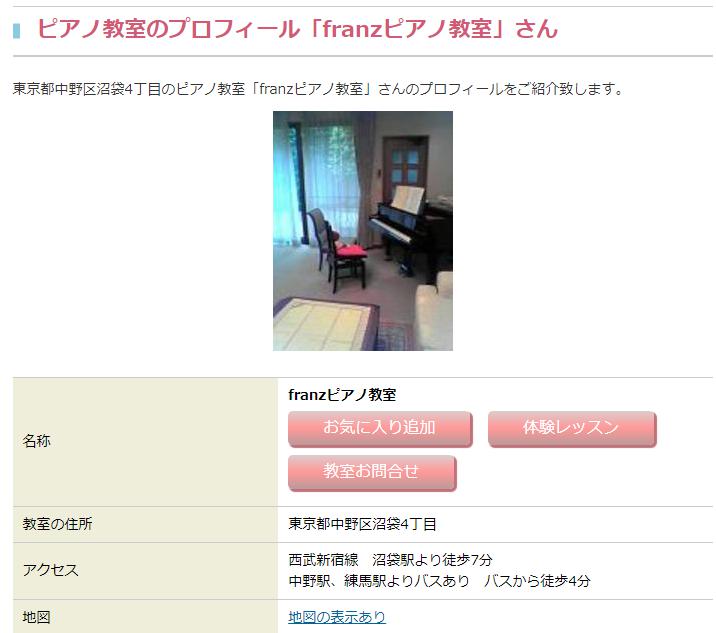
Task: Click the お気に入り追加 button
Action: coord(380,429)
